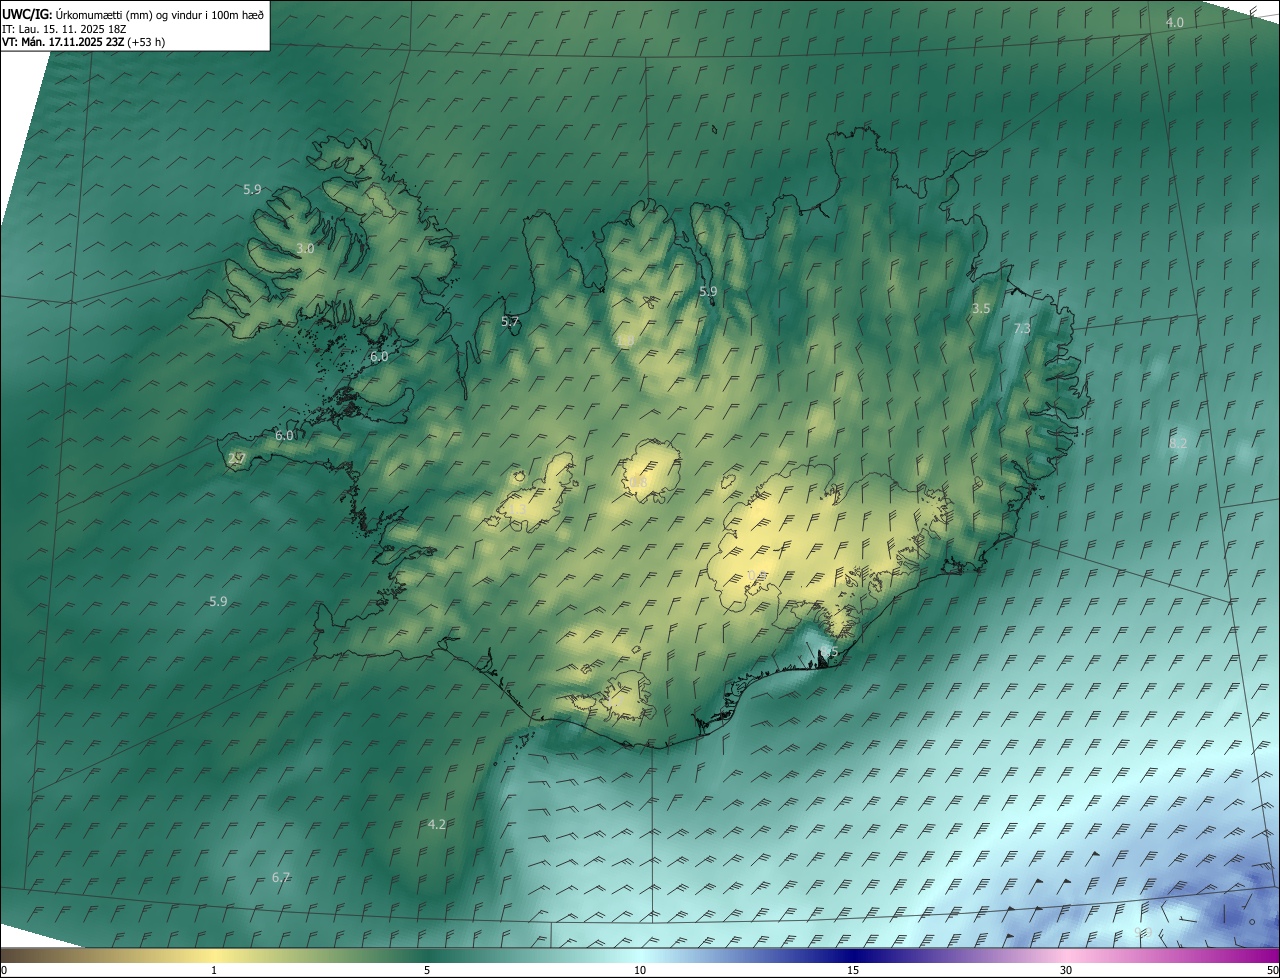Click the 1 tick on the color scale

(x=214, y=970)
